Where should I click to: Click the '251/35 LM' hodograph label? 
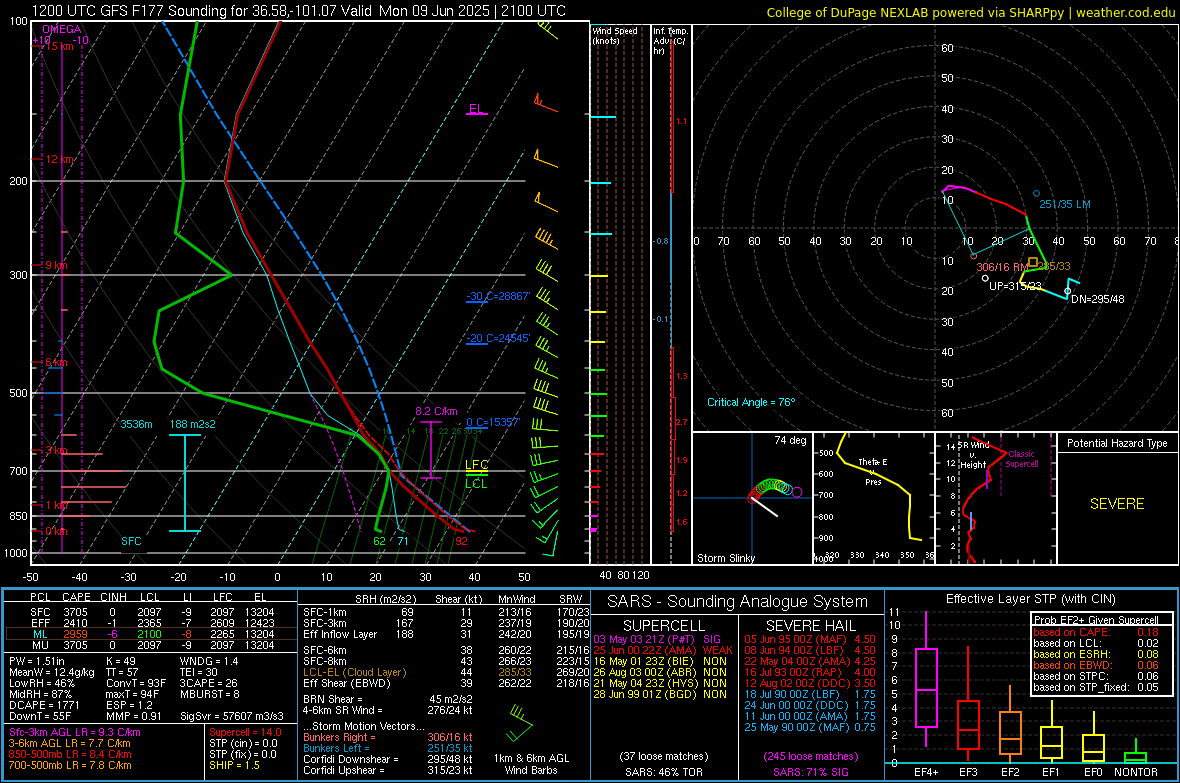point(1064,204)
